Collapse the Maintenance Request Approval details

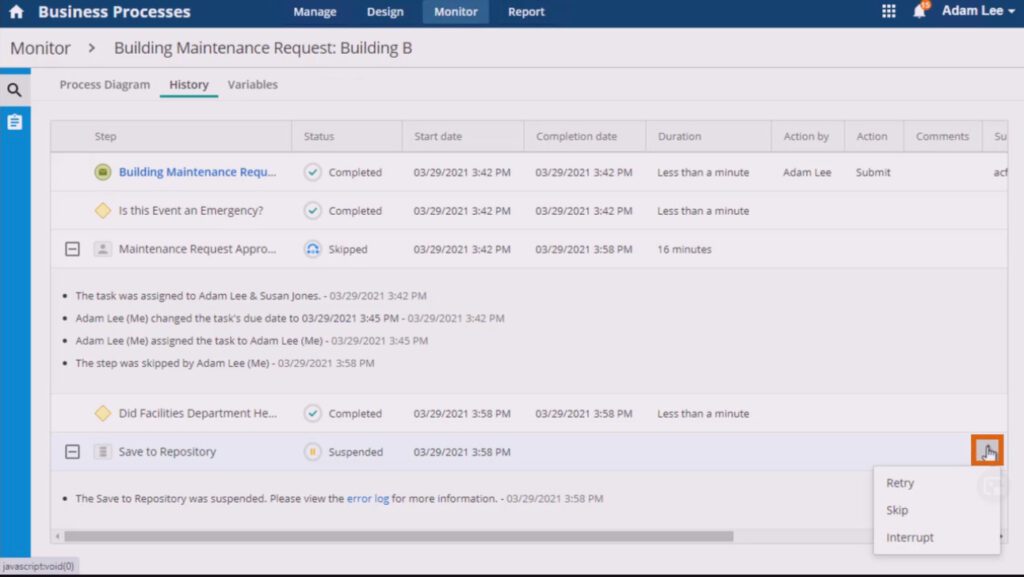[x=72, y=249]
